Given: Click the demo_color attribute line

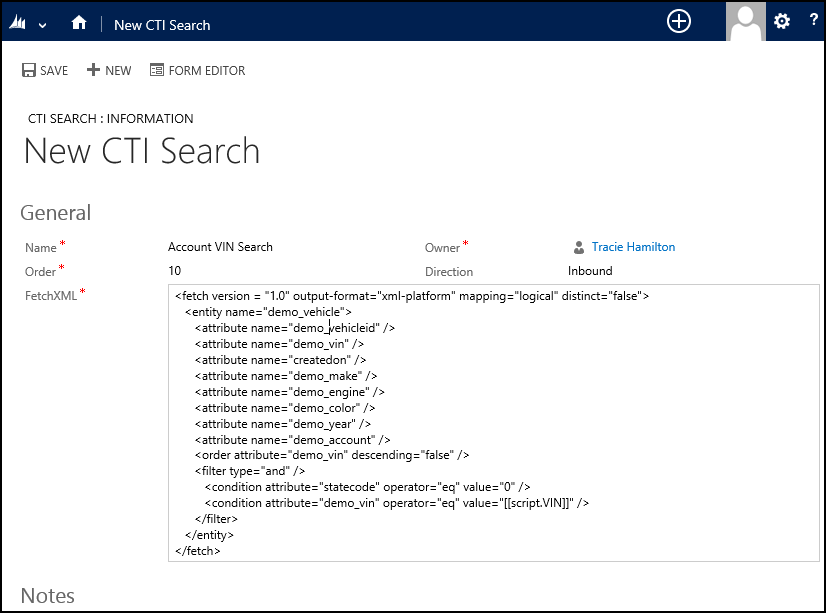Looking at the screenshot, I should (x=285, y=408).
